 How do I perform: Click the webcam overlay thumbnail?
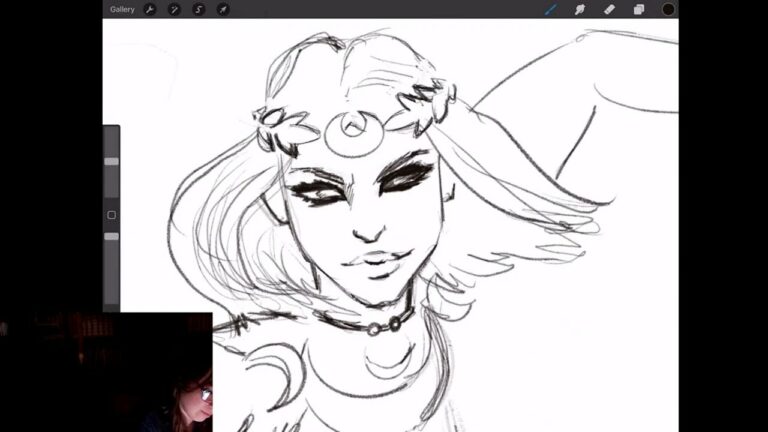point(106,372)
